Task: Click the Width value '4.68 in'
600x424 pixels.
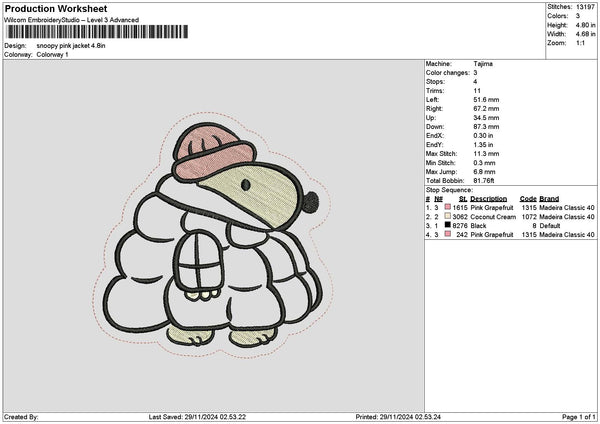Action: [x=585, y=34]
